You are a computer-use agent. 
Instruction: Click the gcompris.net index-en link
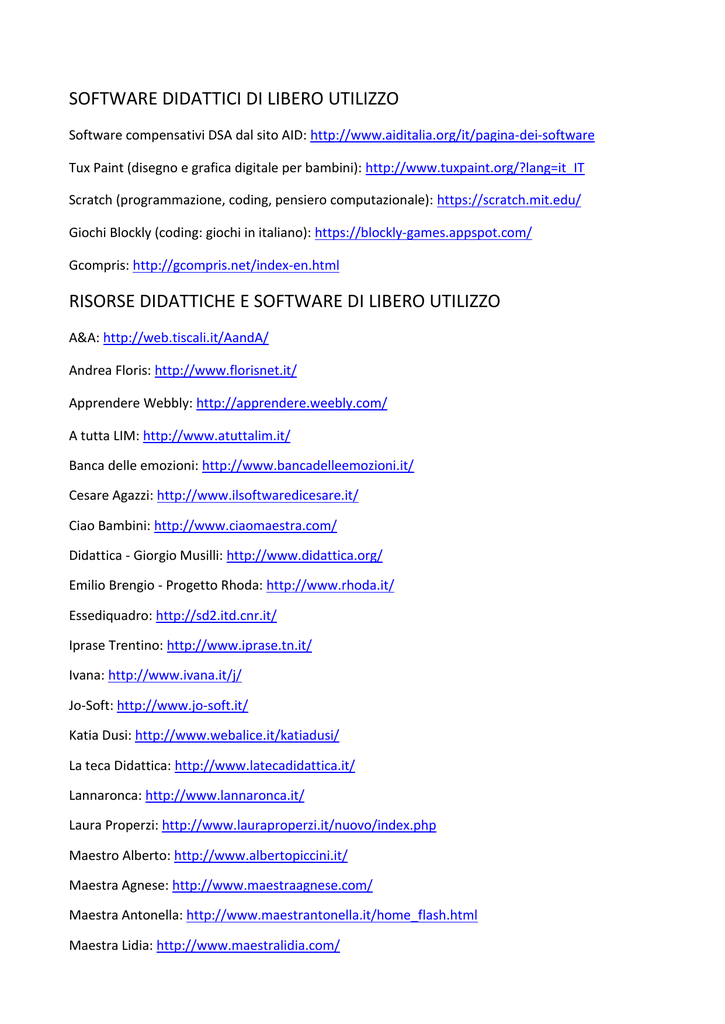point(236,265)
